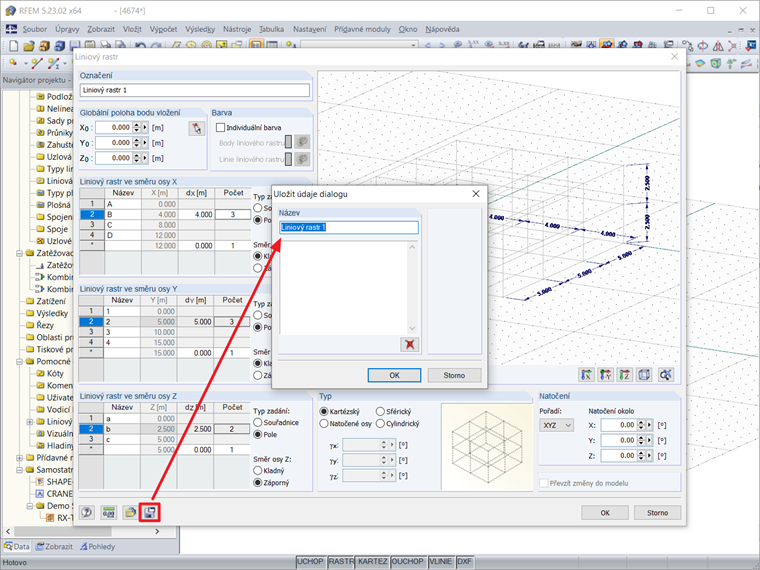Click the pick color icon beside Linie liniového rastru
The height and width of the screenshot is (570, 760).
pyautogui.click(x=302, y=158)
